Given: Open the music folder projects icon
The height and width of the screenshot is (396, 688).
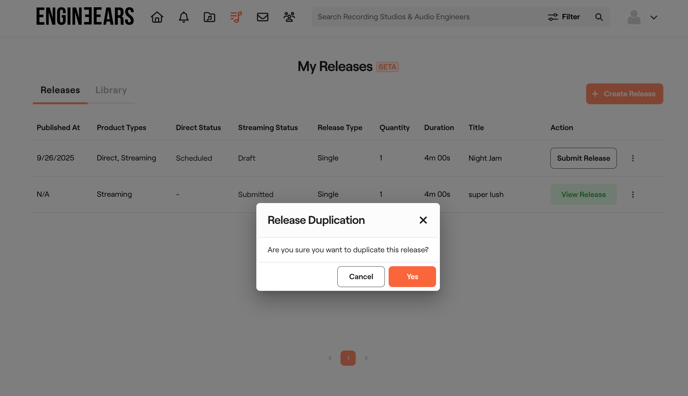Looking at the screenshot, I should pos(209,17).
